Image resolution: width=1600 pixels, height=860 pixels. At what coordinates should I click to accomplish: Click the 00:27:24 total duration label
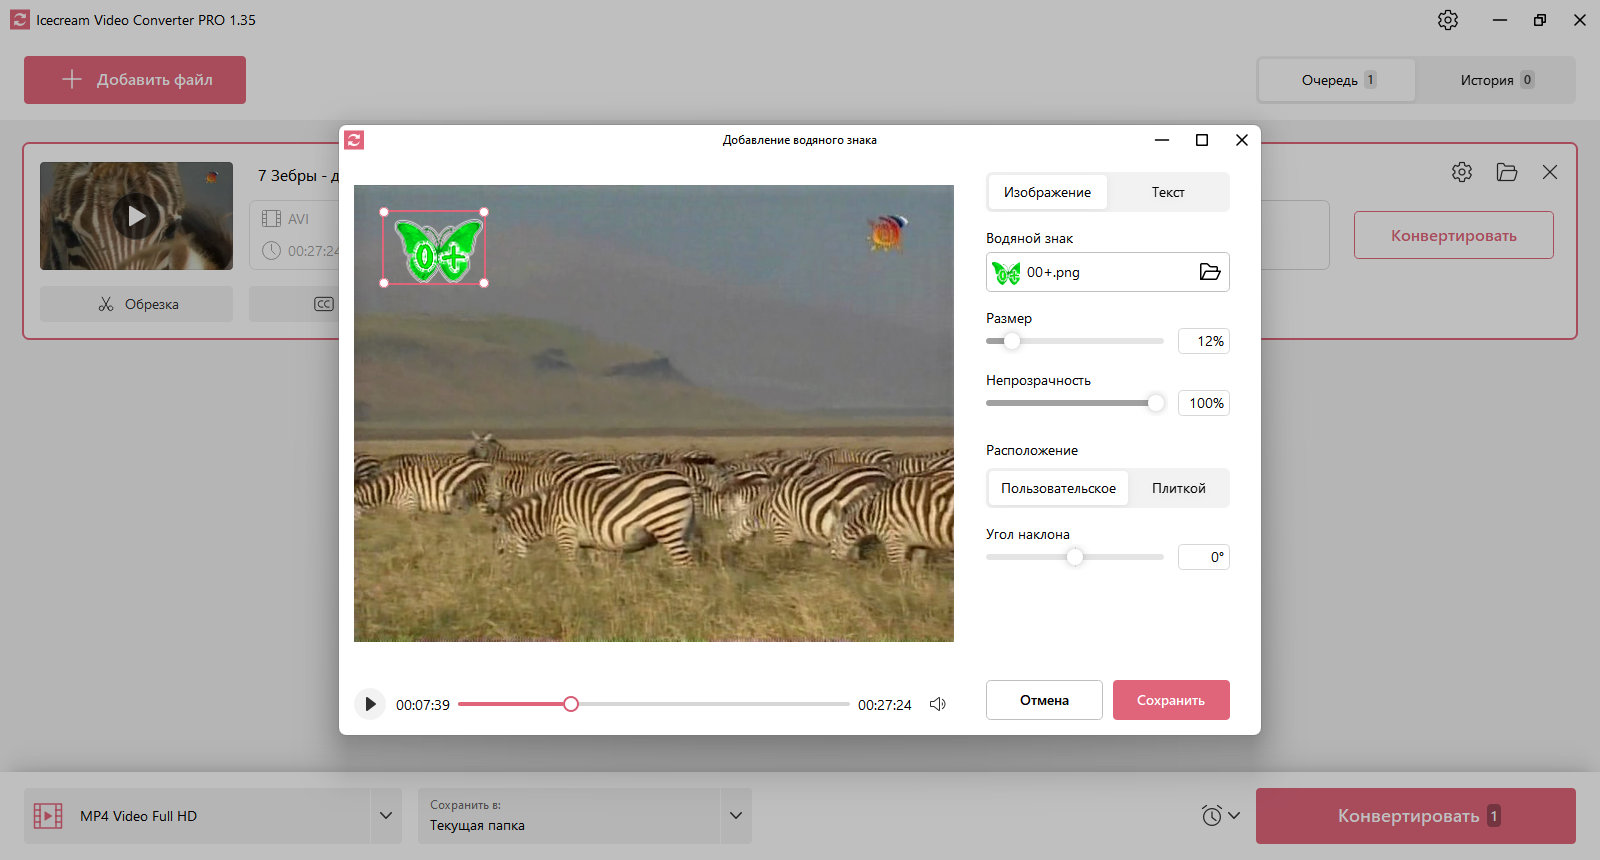pos(885,705)
